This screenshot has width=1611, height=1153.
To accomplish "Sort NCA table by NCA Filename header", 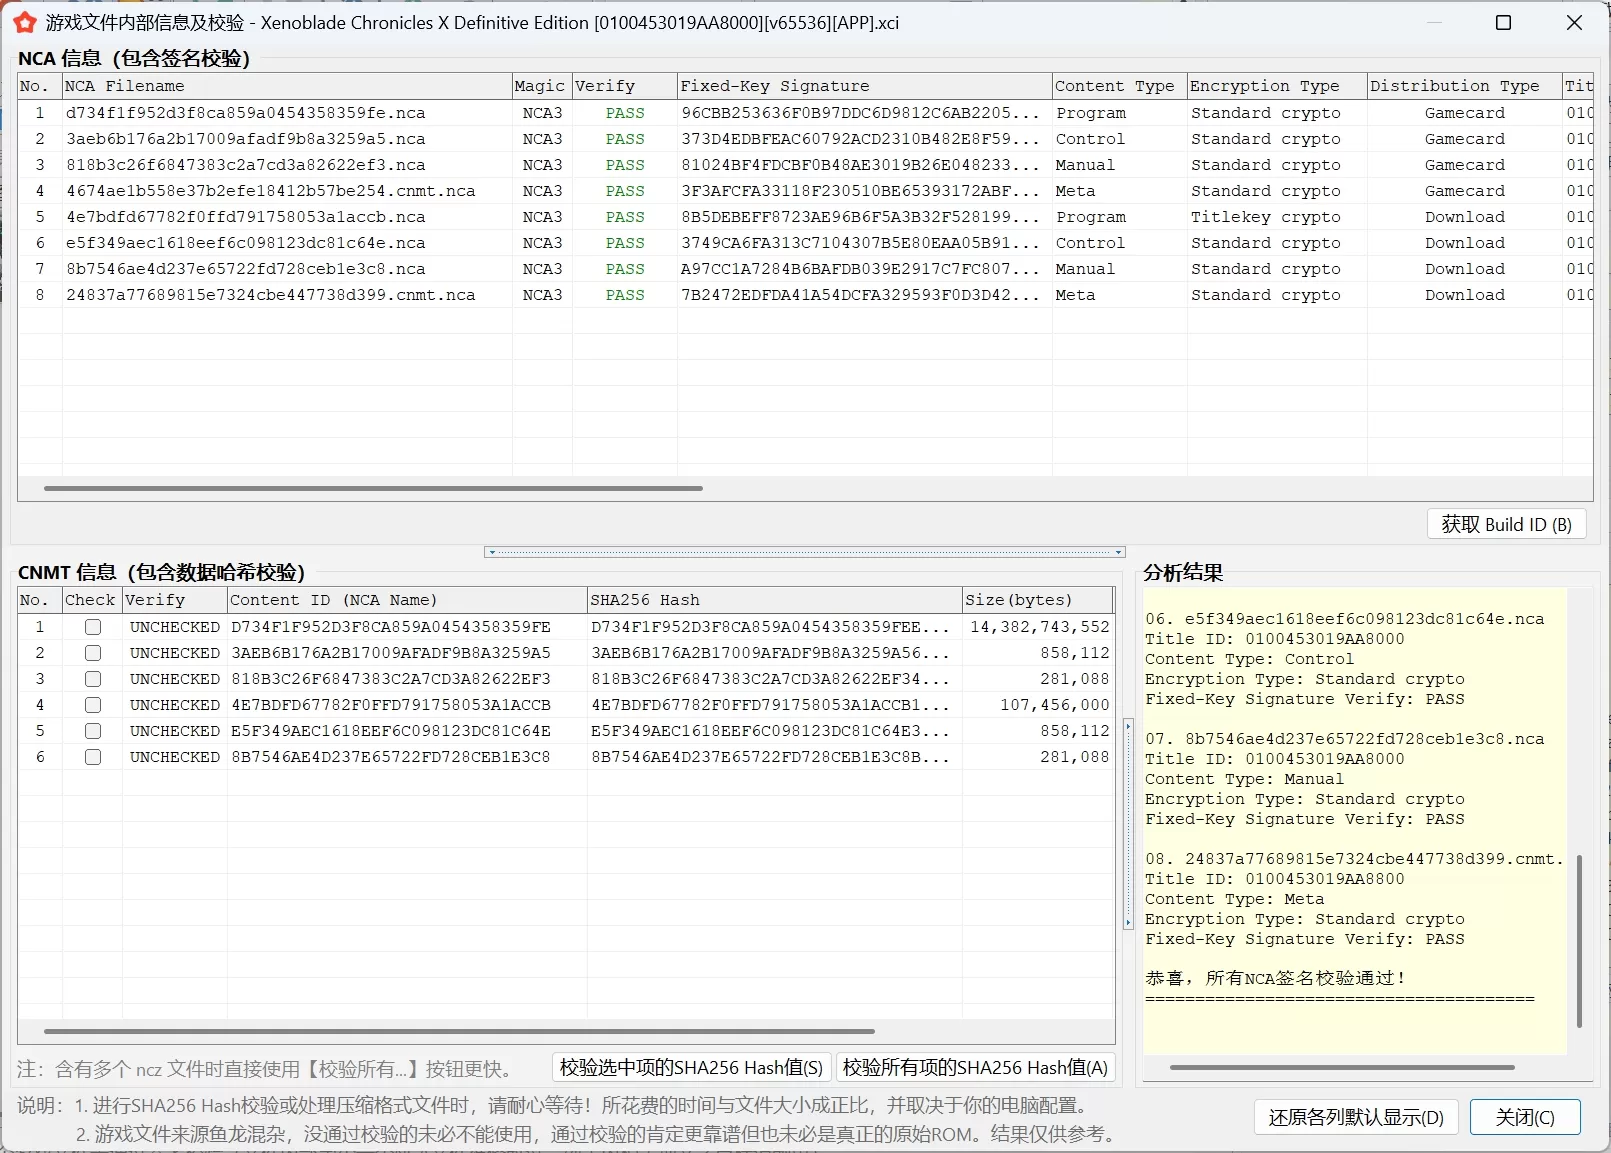I will tap(287, 86).
